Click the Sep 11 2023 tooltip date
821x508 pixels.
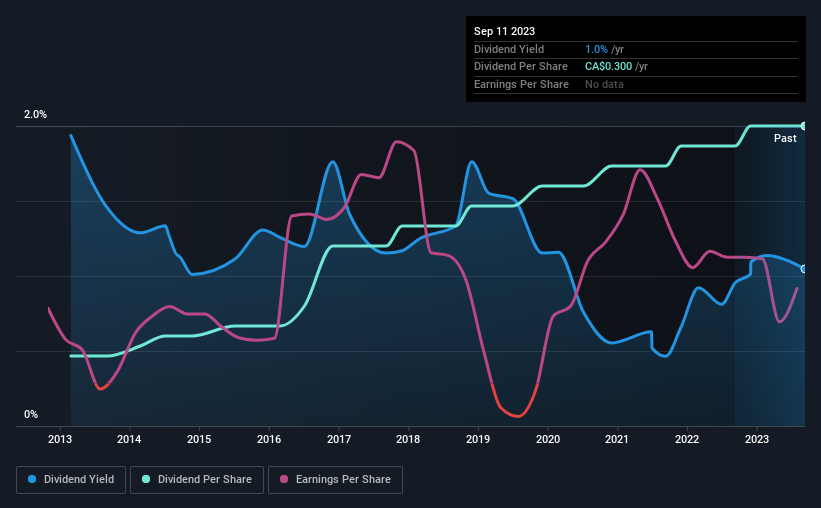[504, 31]
